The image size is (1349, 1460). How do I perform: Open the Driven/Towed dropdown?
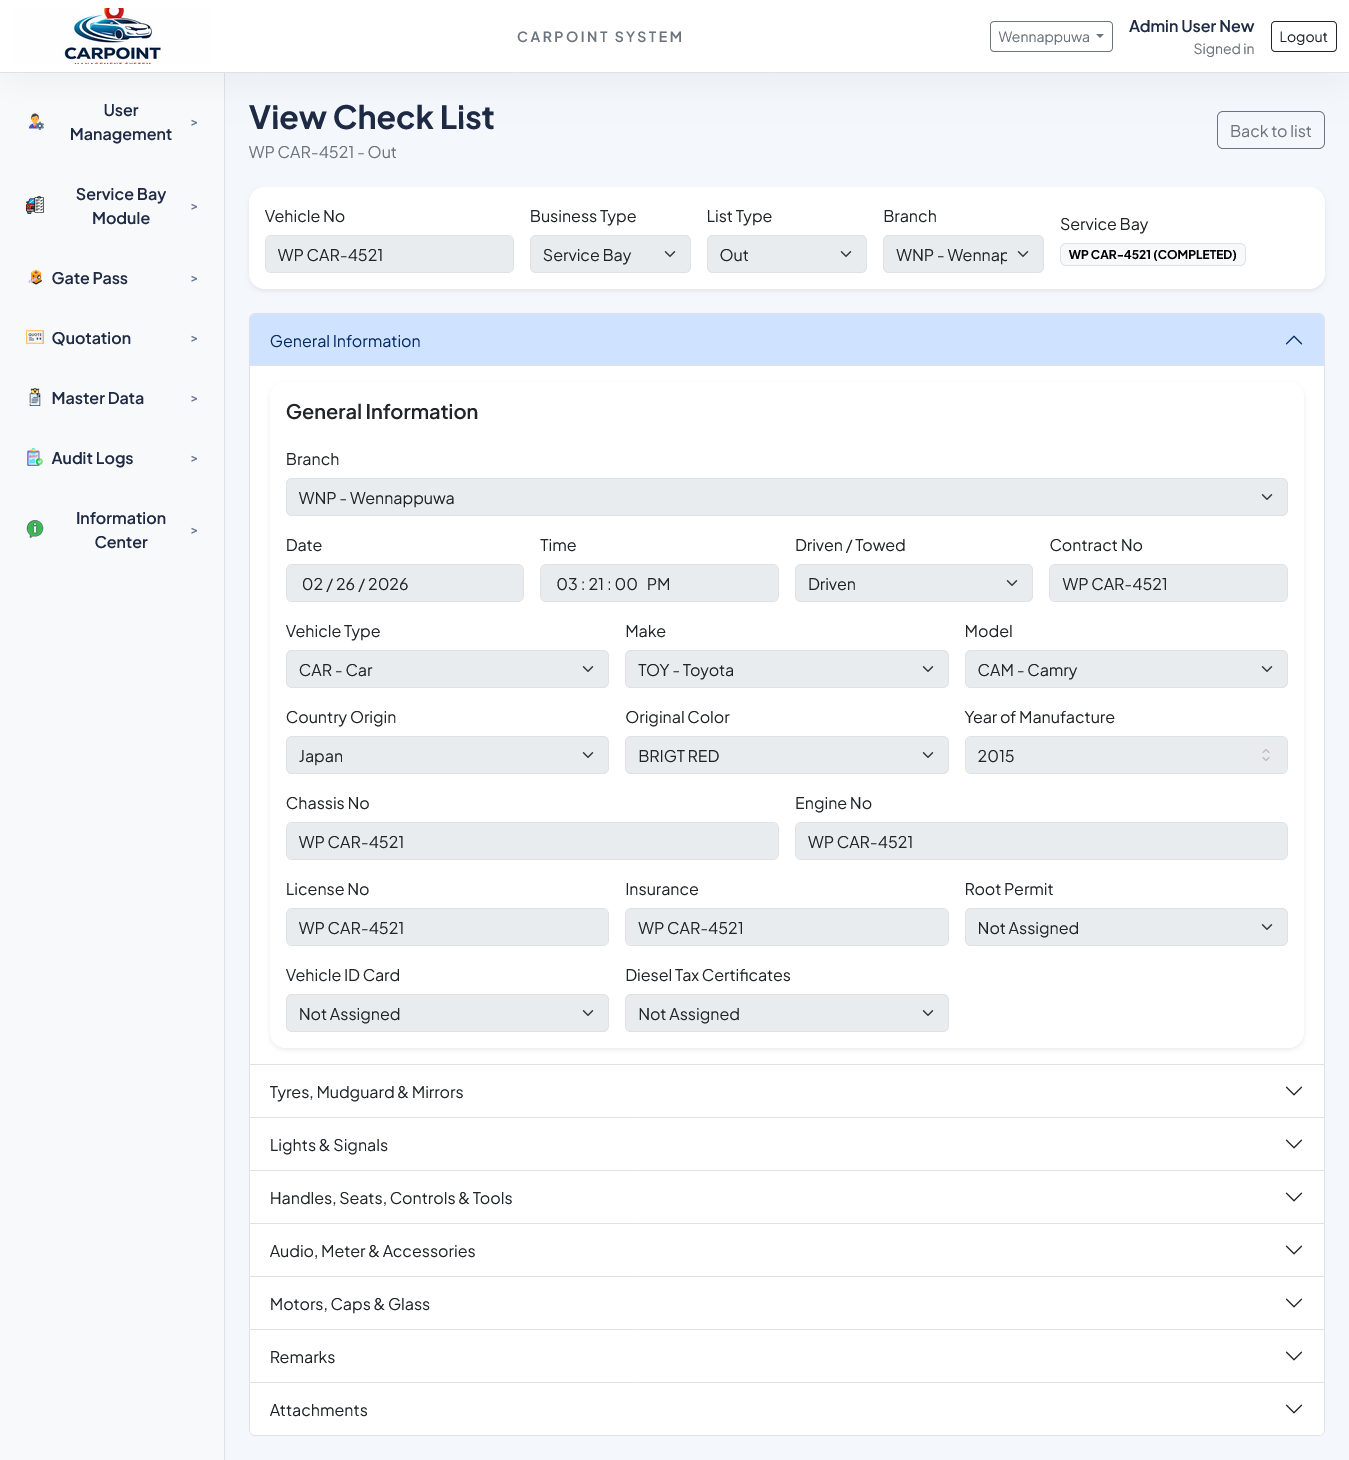tap(912, 583)
